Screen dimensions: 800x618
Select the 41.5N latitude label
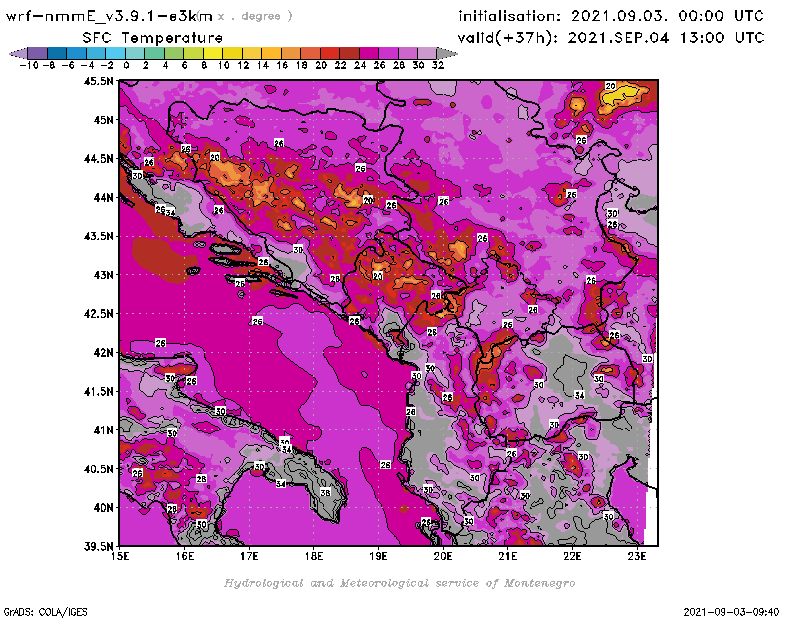[x=98, y=391]
